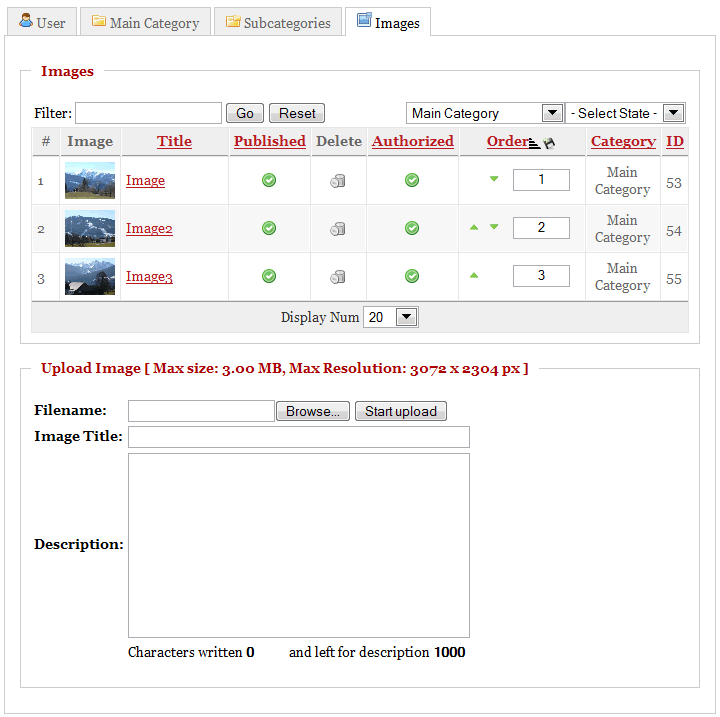Toggle published state of Image3
This screenshot has width=720, height=717.
click(269, 276)
